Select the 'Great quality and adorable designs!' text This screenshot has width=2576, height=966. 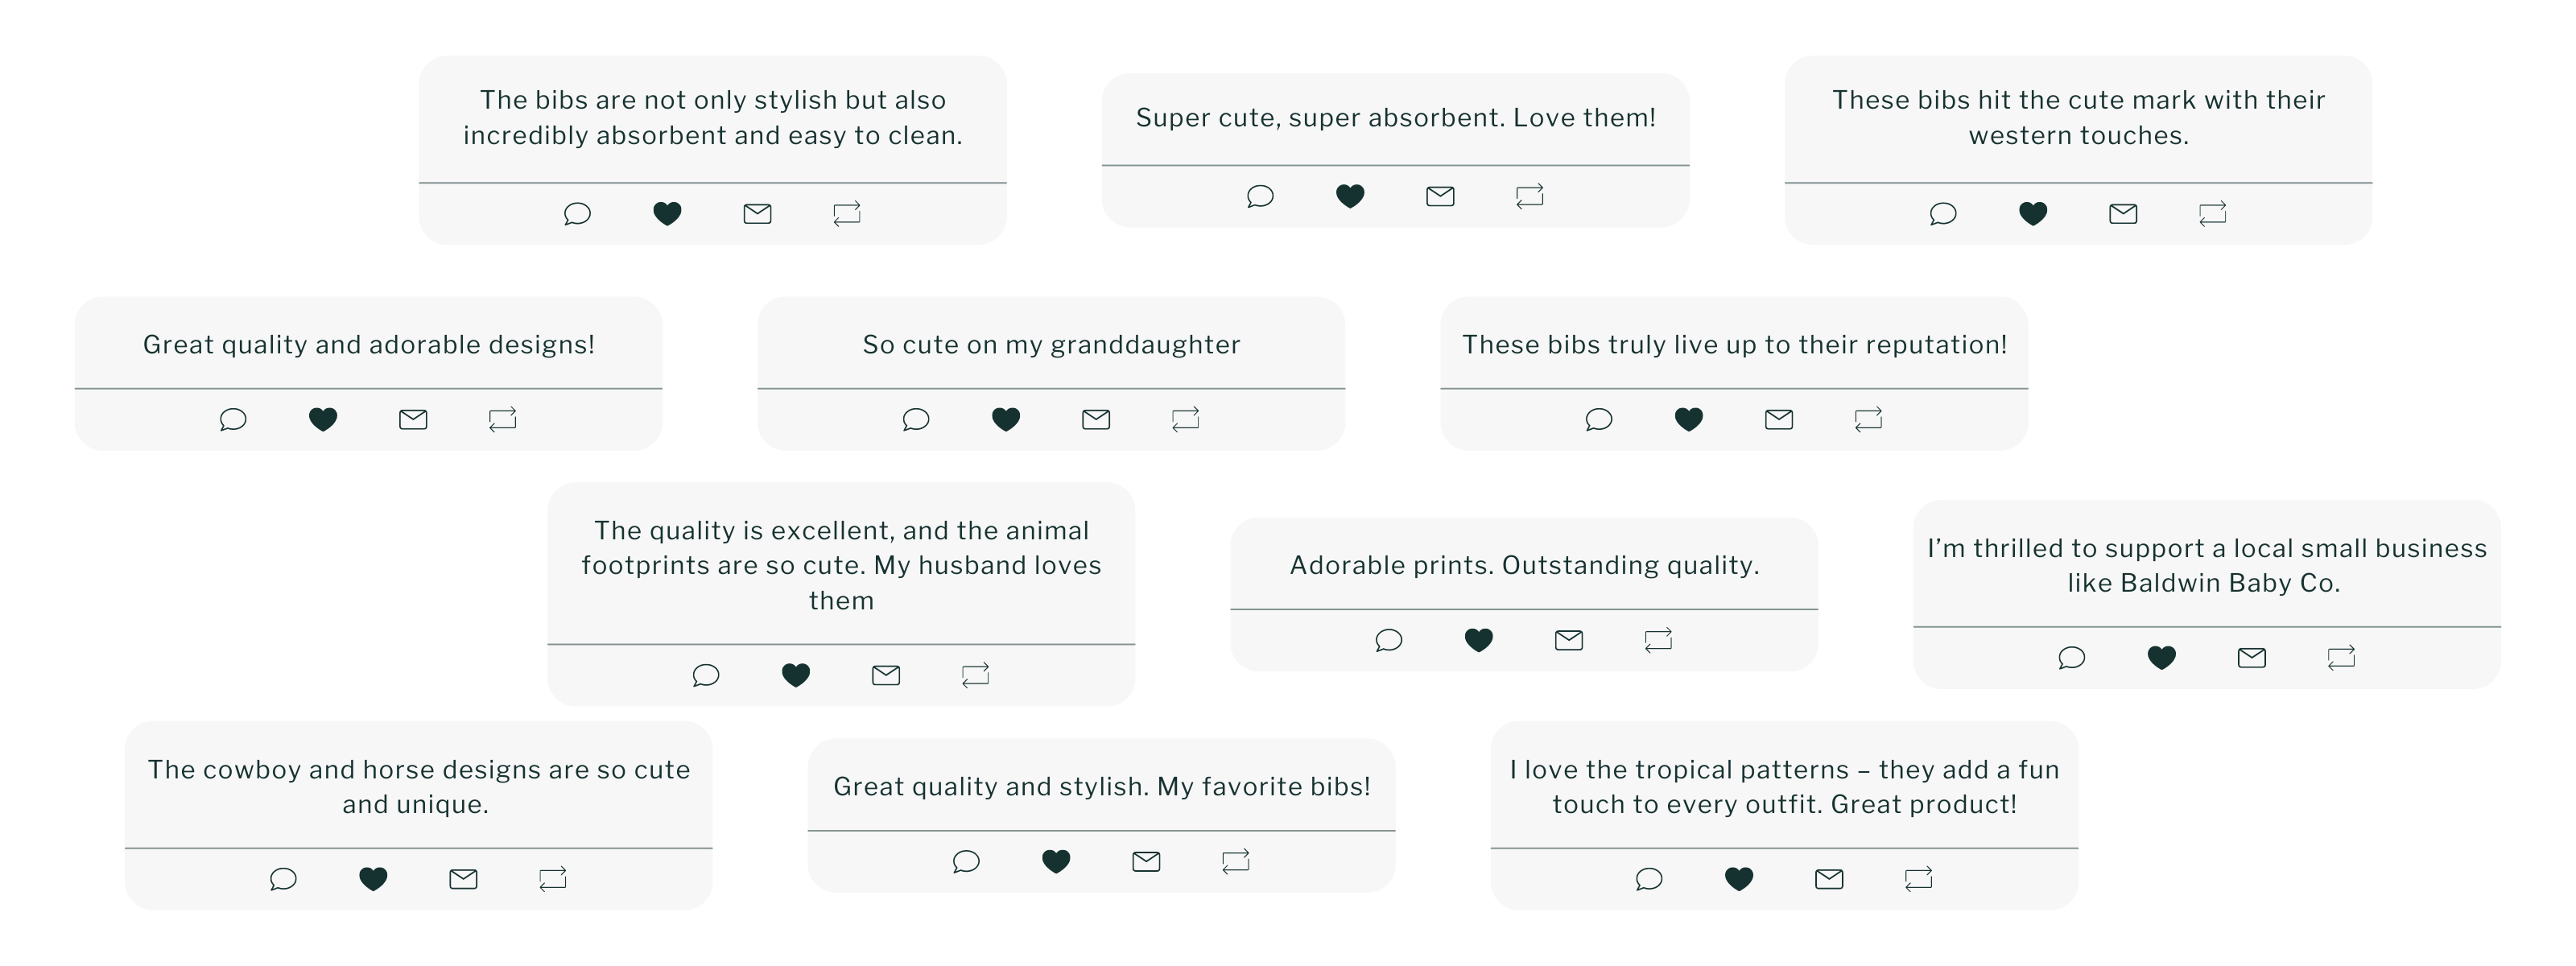coord(368,345)
